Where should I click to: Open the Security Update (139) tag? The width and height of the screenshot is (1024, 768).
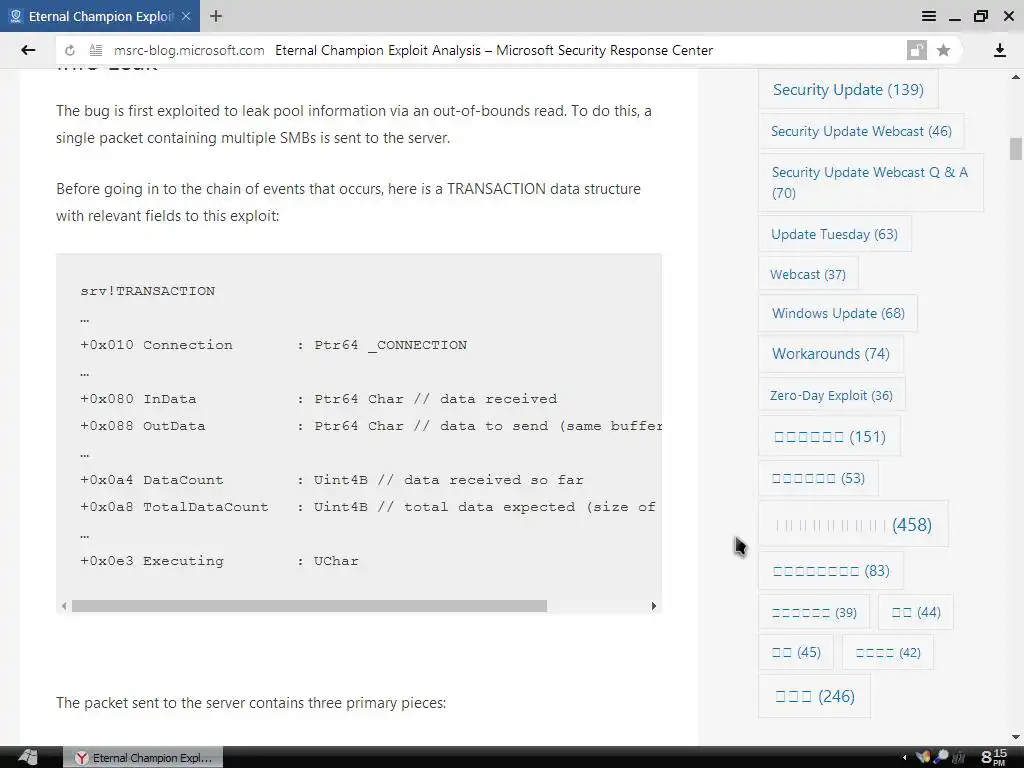pyautogui.click(x=848, y=89)
